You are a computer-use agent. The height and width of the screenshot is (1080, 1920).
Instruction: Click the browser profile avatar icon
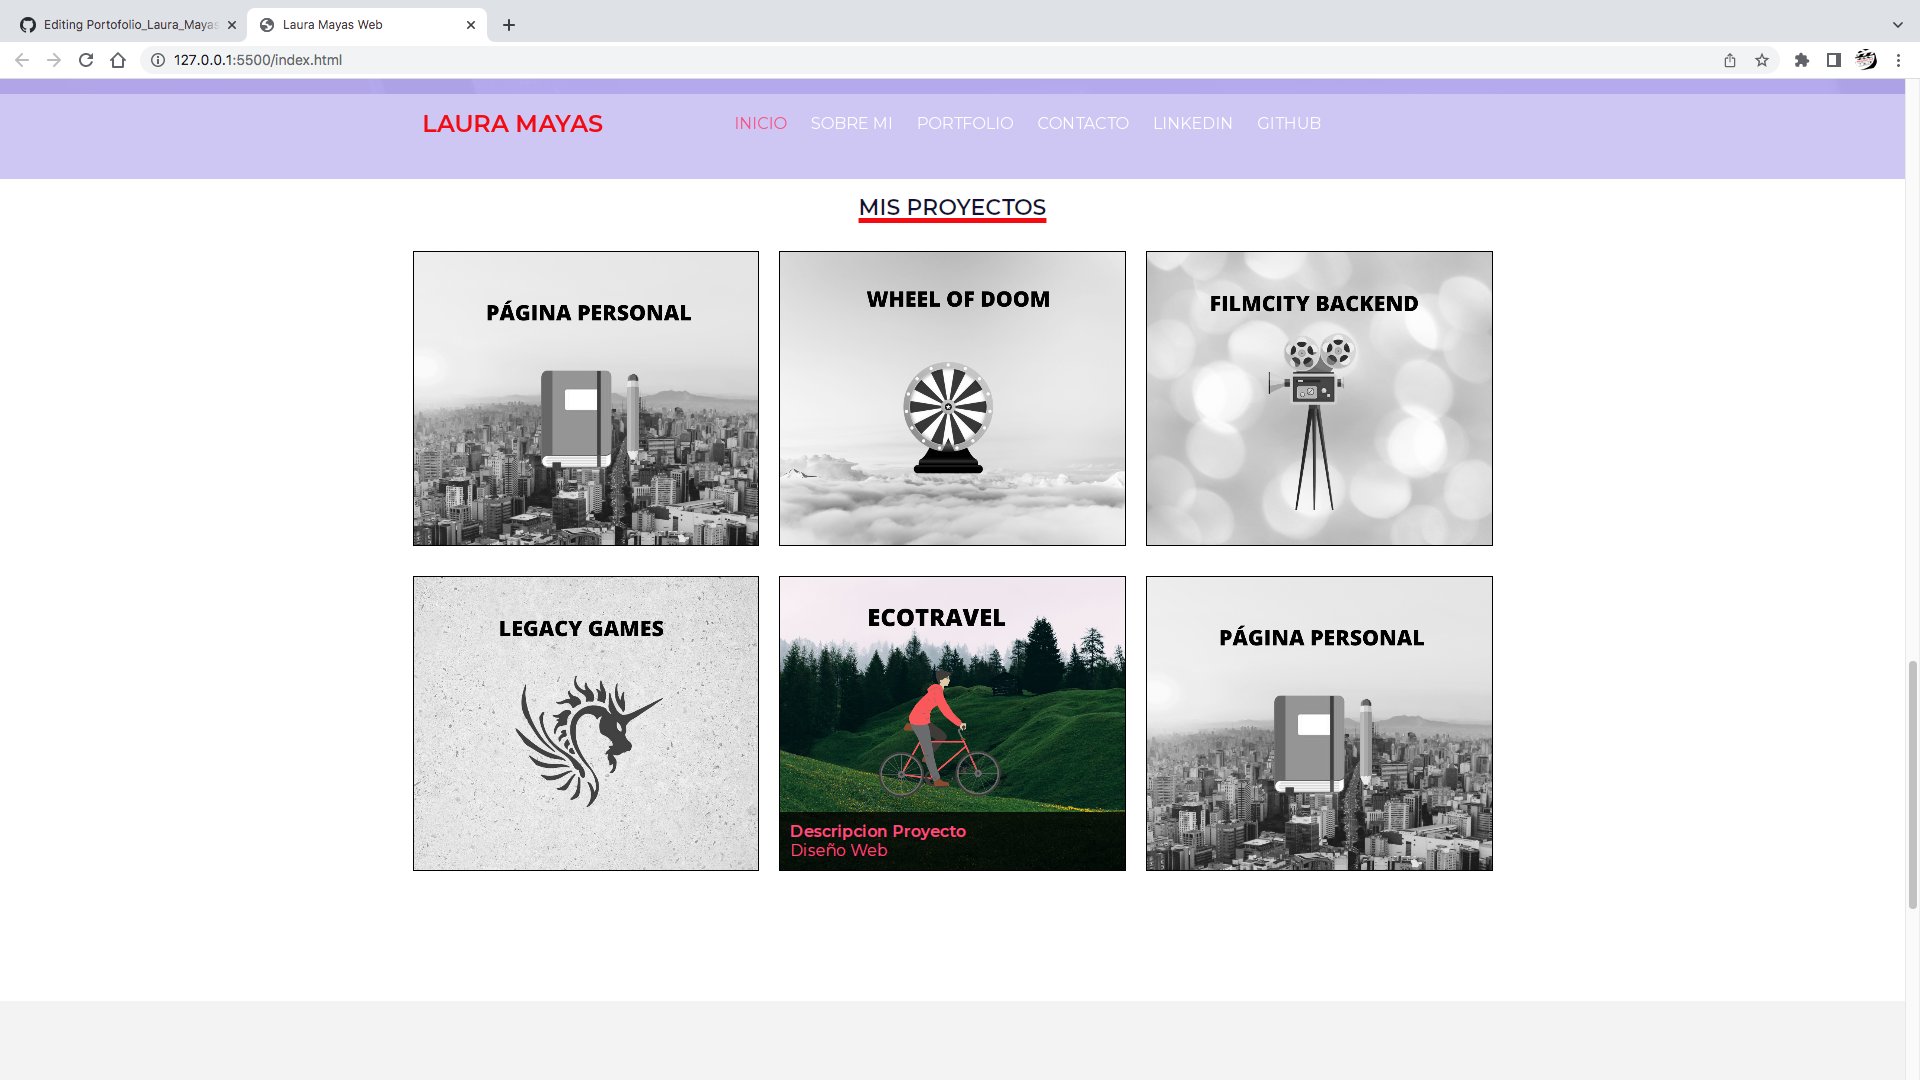(1867, 60)
